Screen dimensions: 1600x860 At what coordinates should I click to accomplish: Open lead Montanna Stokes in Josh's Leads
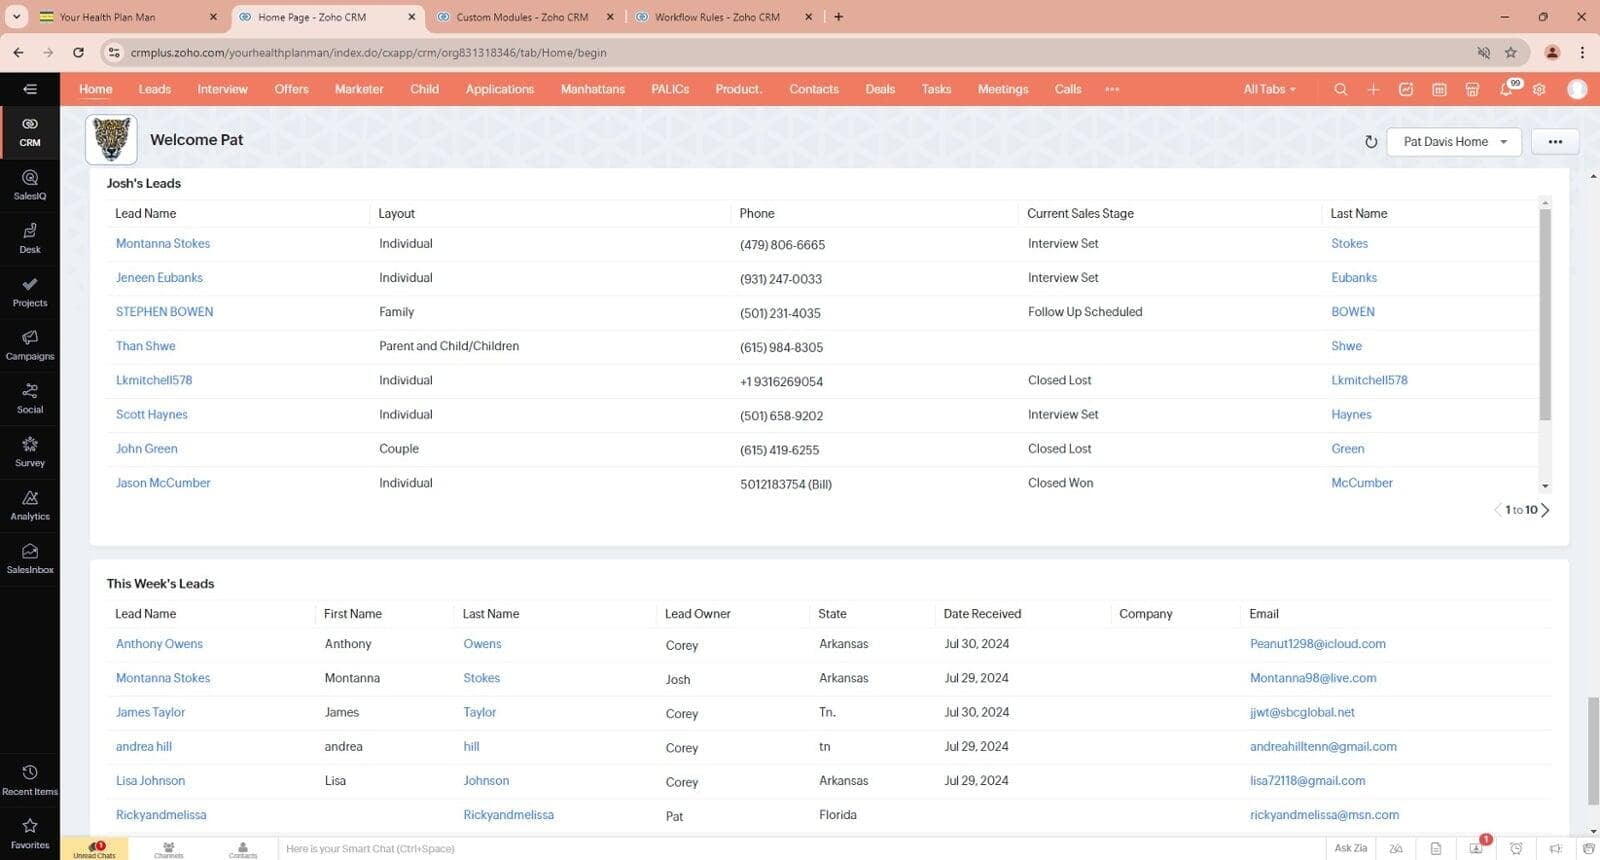(163, 244)
